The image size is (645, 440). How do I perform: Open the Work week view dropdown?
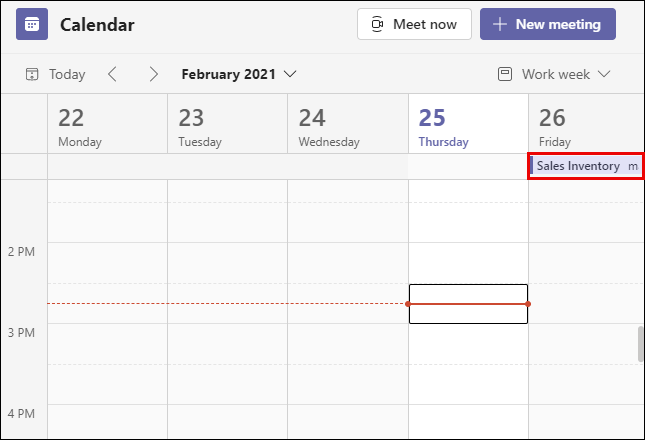(x=604, y=74)
